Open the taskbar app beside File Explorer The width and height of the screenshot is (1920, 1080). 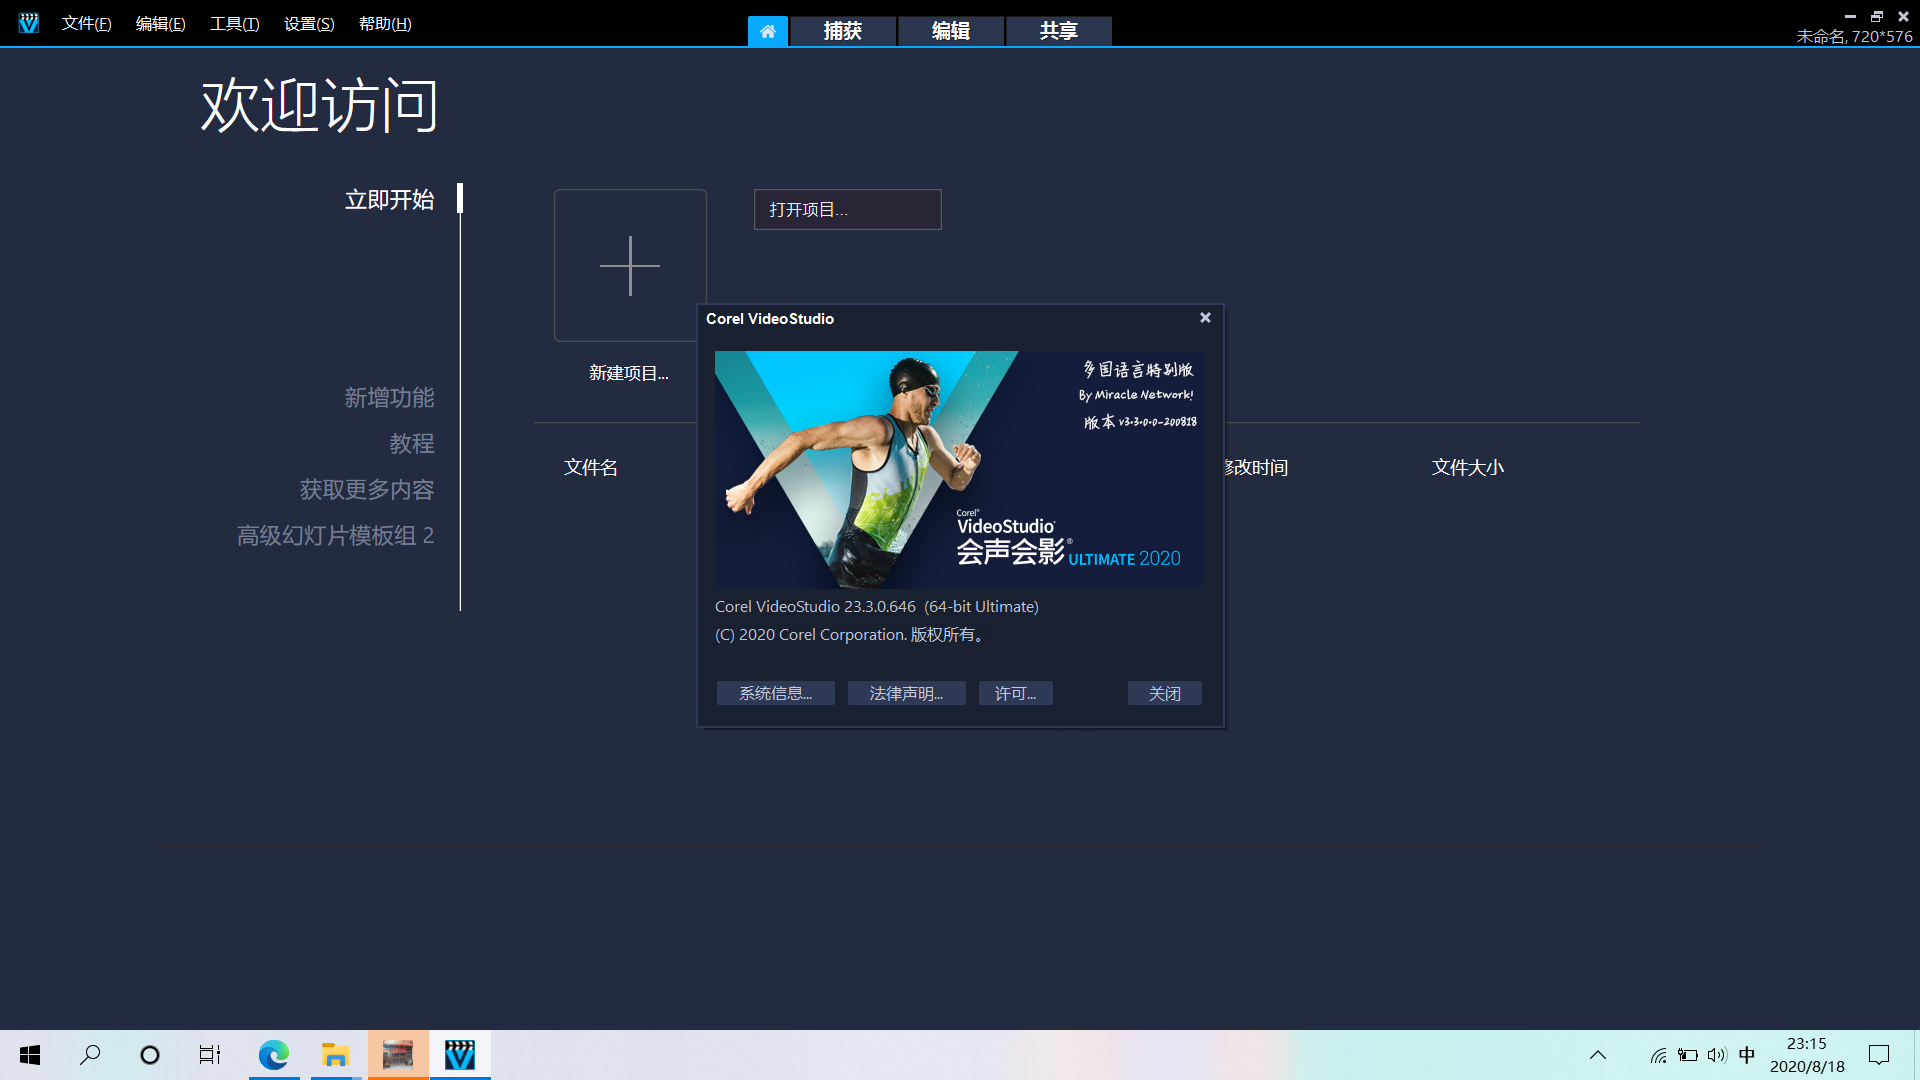coord(398,1055)
